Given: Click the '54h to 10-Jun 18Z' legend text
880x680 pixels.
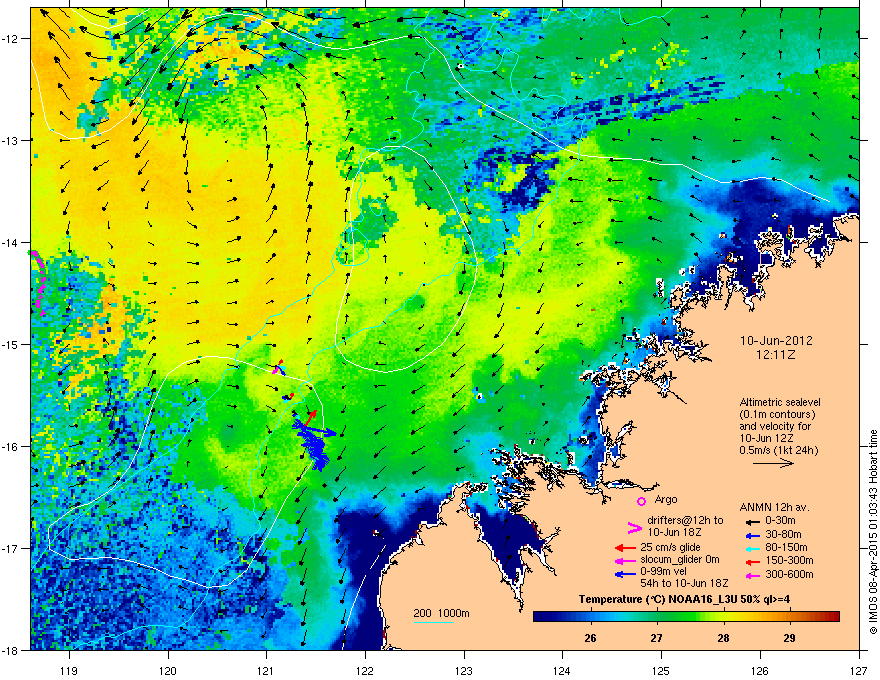Looking at the screenshot, I should coord(684,583).
